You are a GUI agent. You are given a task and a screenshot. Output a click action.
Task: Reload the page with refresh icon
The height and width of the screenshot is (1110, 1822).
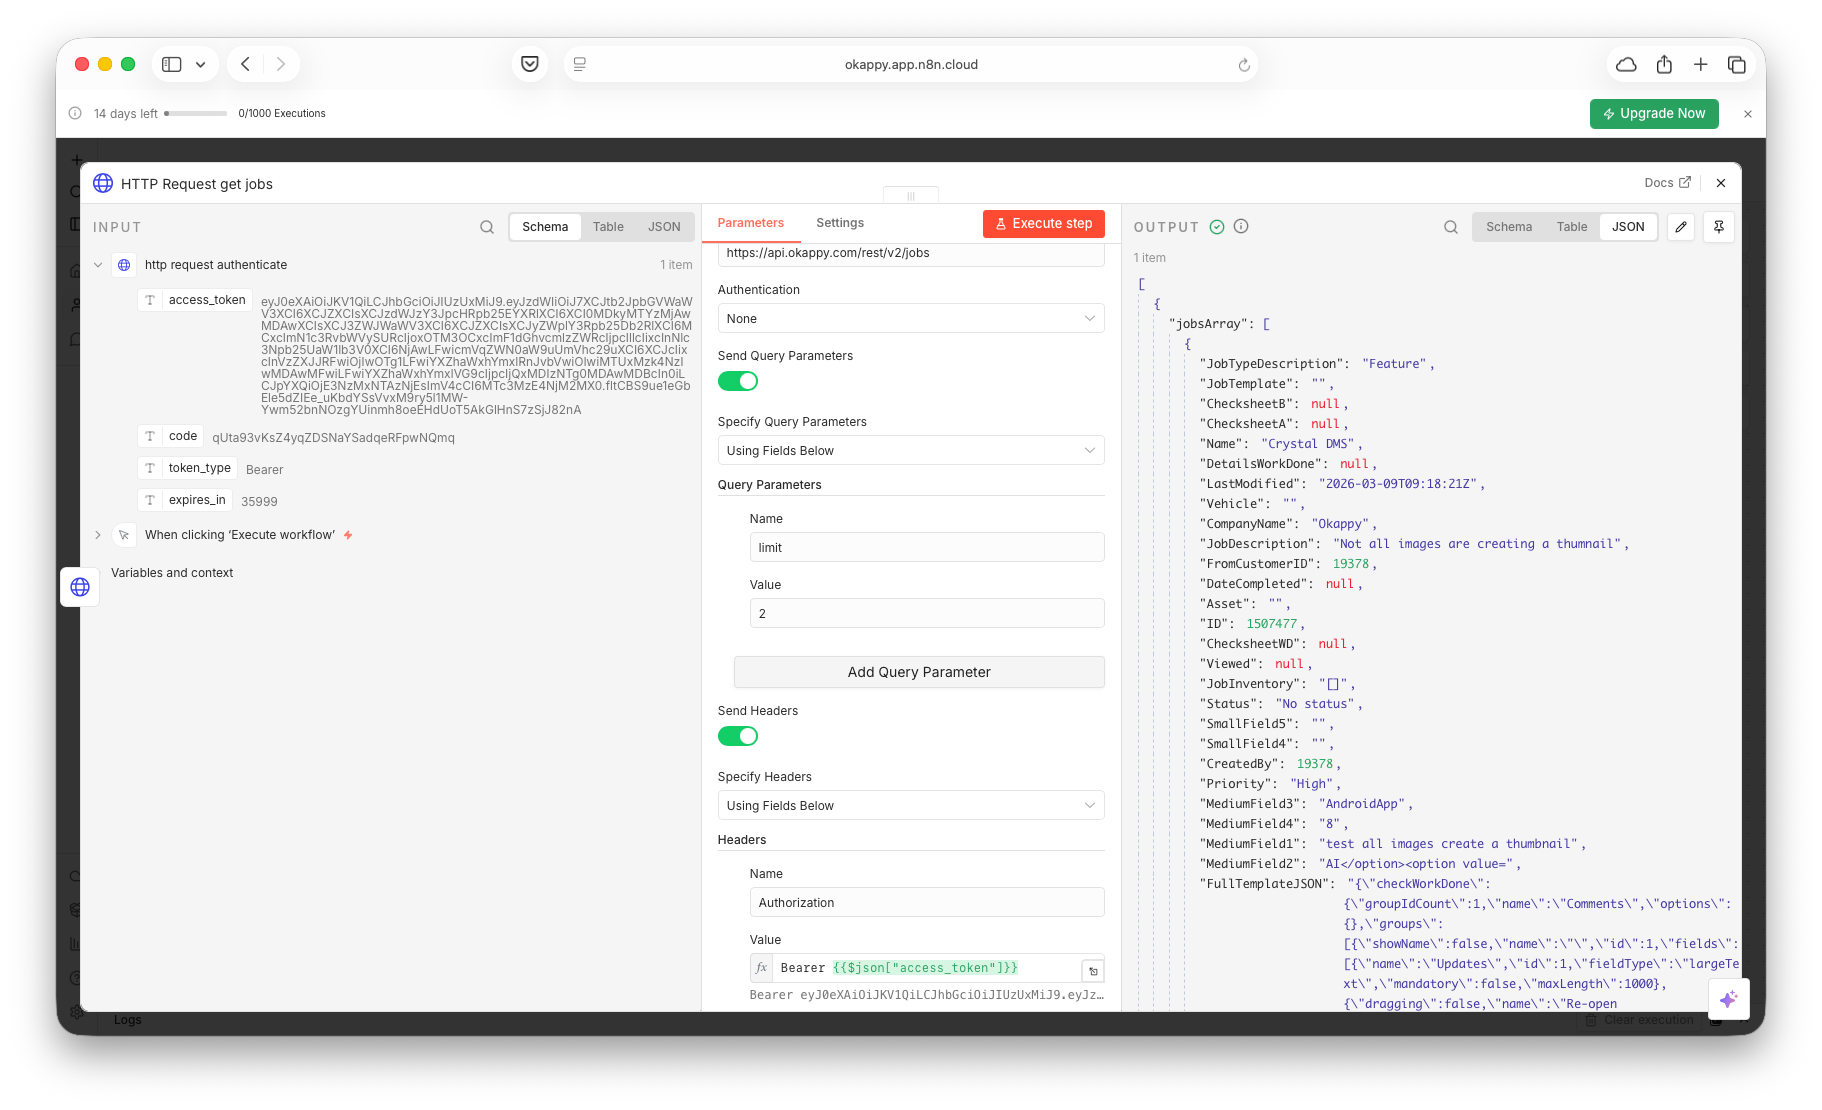click(x=1244, y=65)
